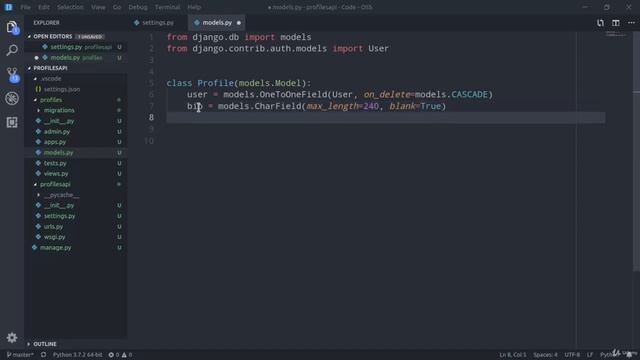Open settings.py under profilesapi folder

click(x=59, y=216)
